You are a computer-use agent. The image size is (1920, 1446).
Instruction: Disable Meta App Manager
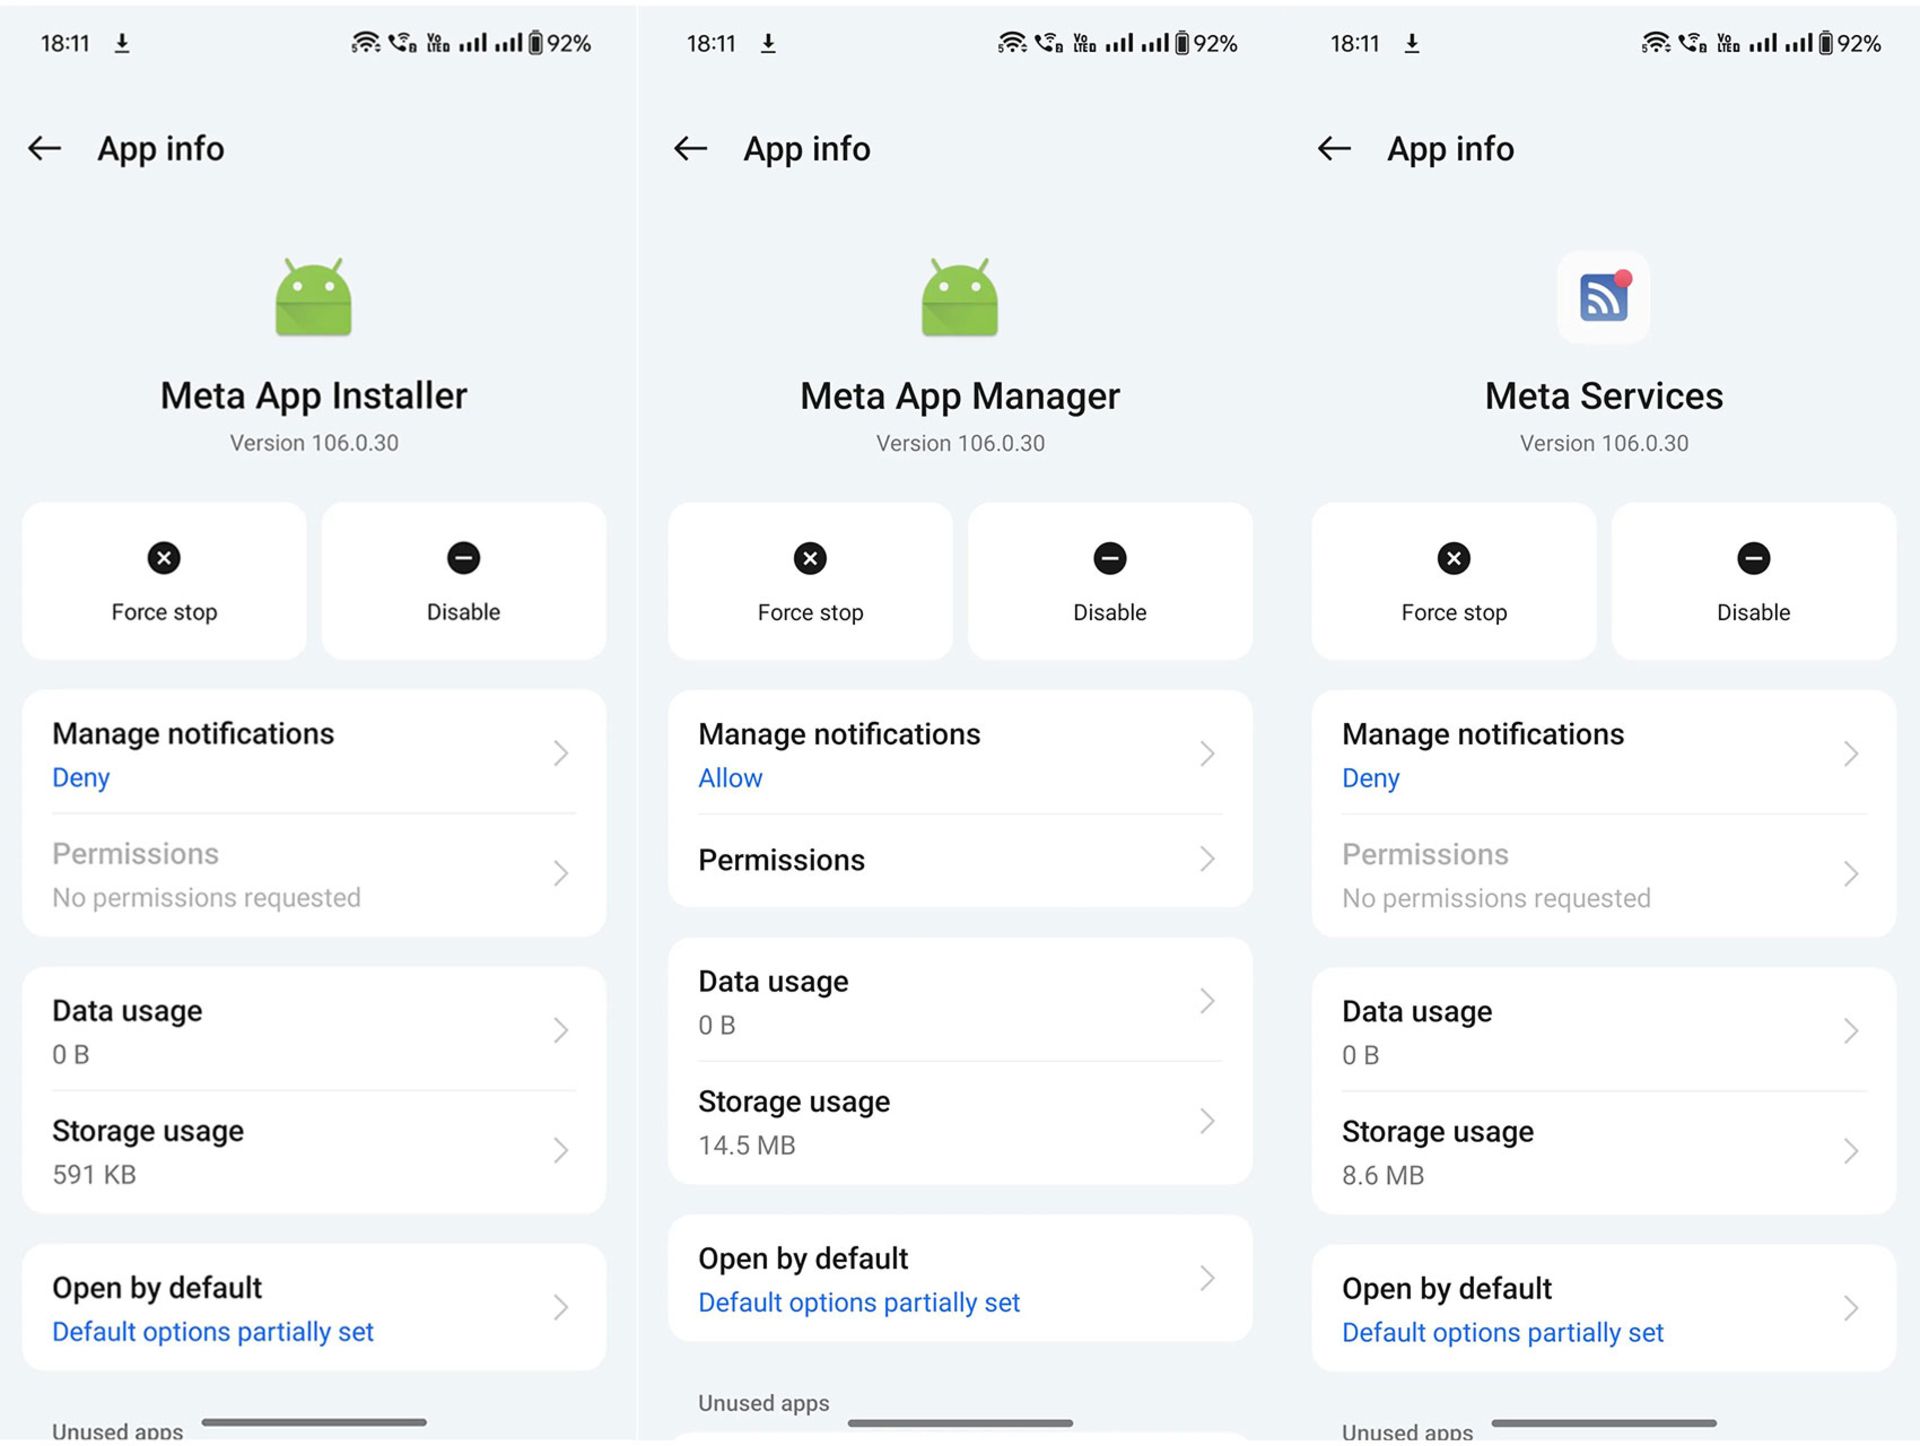click(1110, 581)
